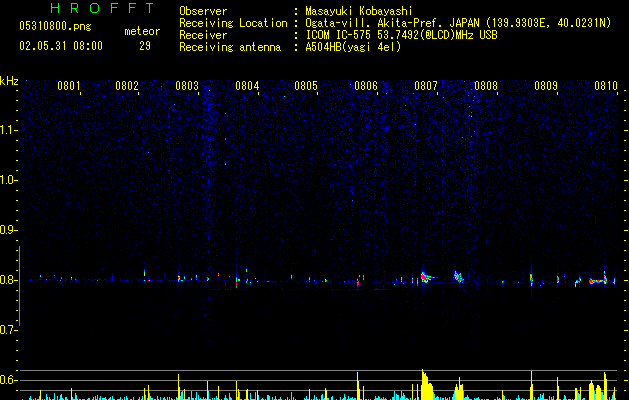
Task: Click the 0801 time marker
Action: click(x=68, y=86)
